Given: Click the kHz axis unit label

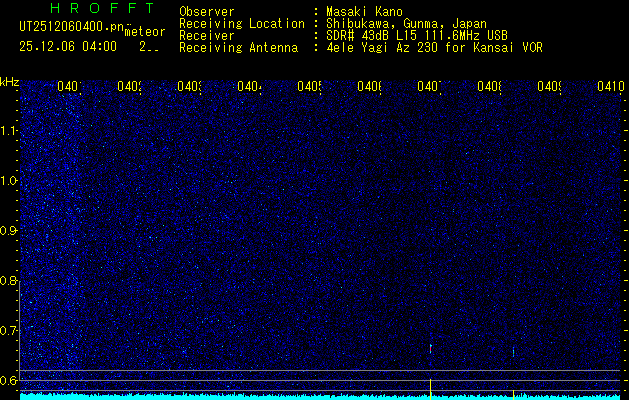Looking at the screenshot, I should (9, 82).
